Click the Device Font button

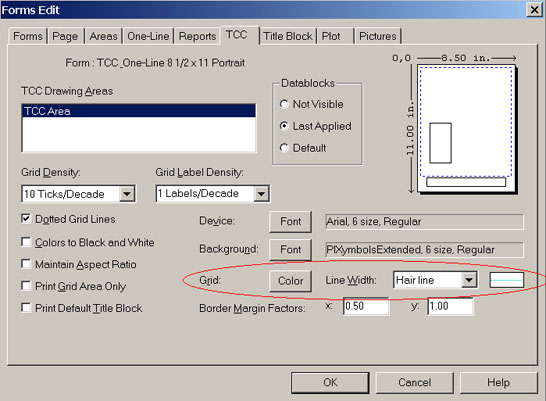[290, 221]
